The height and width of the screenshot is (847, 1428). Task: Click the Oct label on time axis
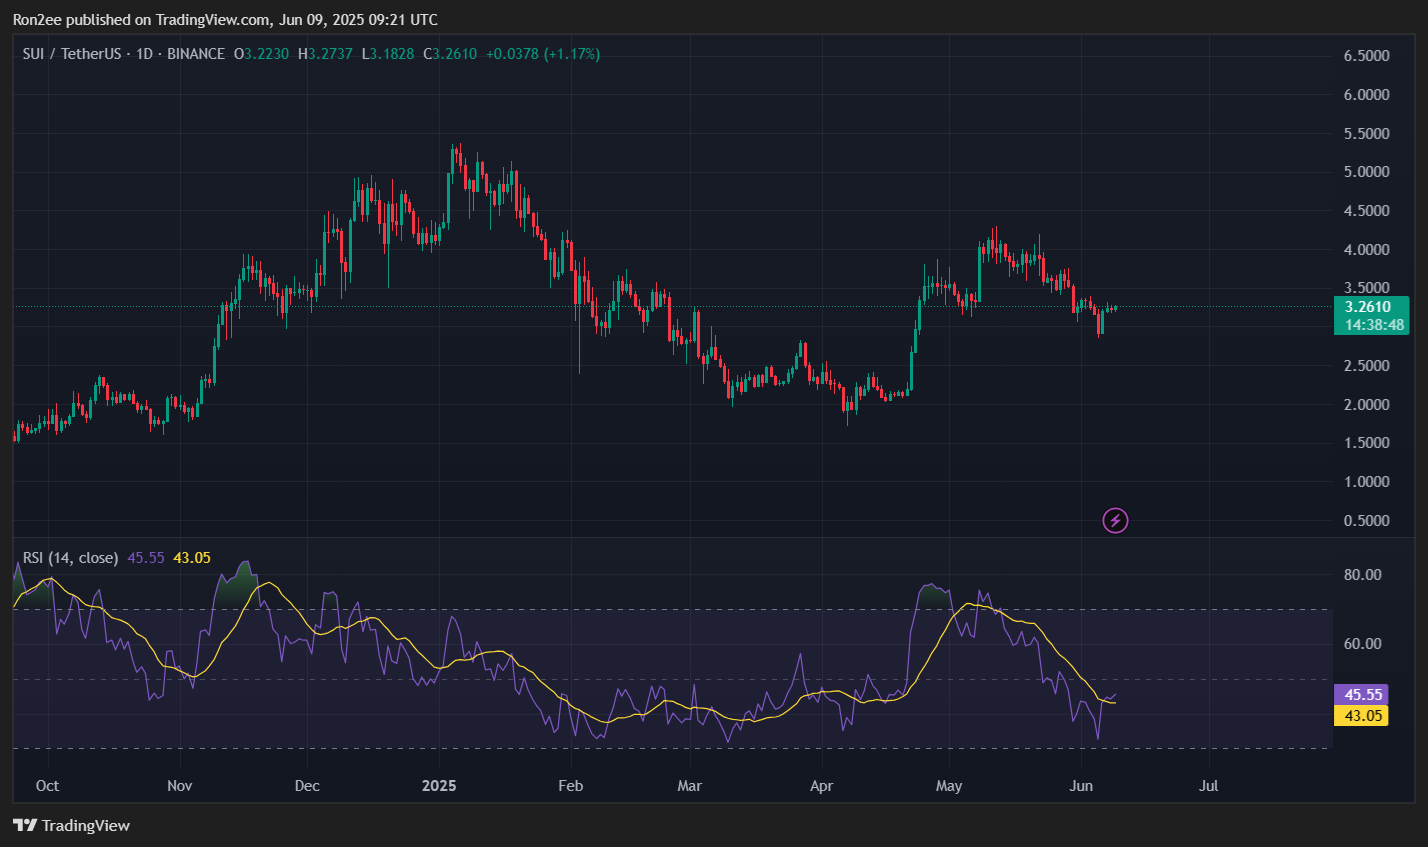click(x=47, y=786)
